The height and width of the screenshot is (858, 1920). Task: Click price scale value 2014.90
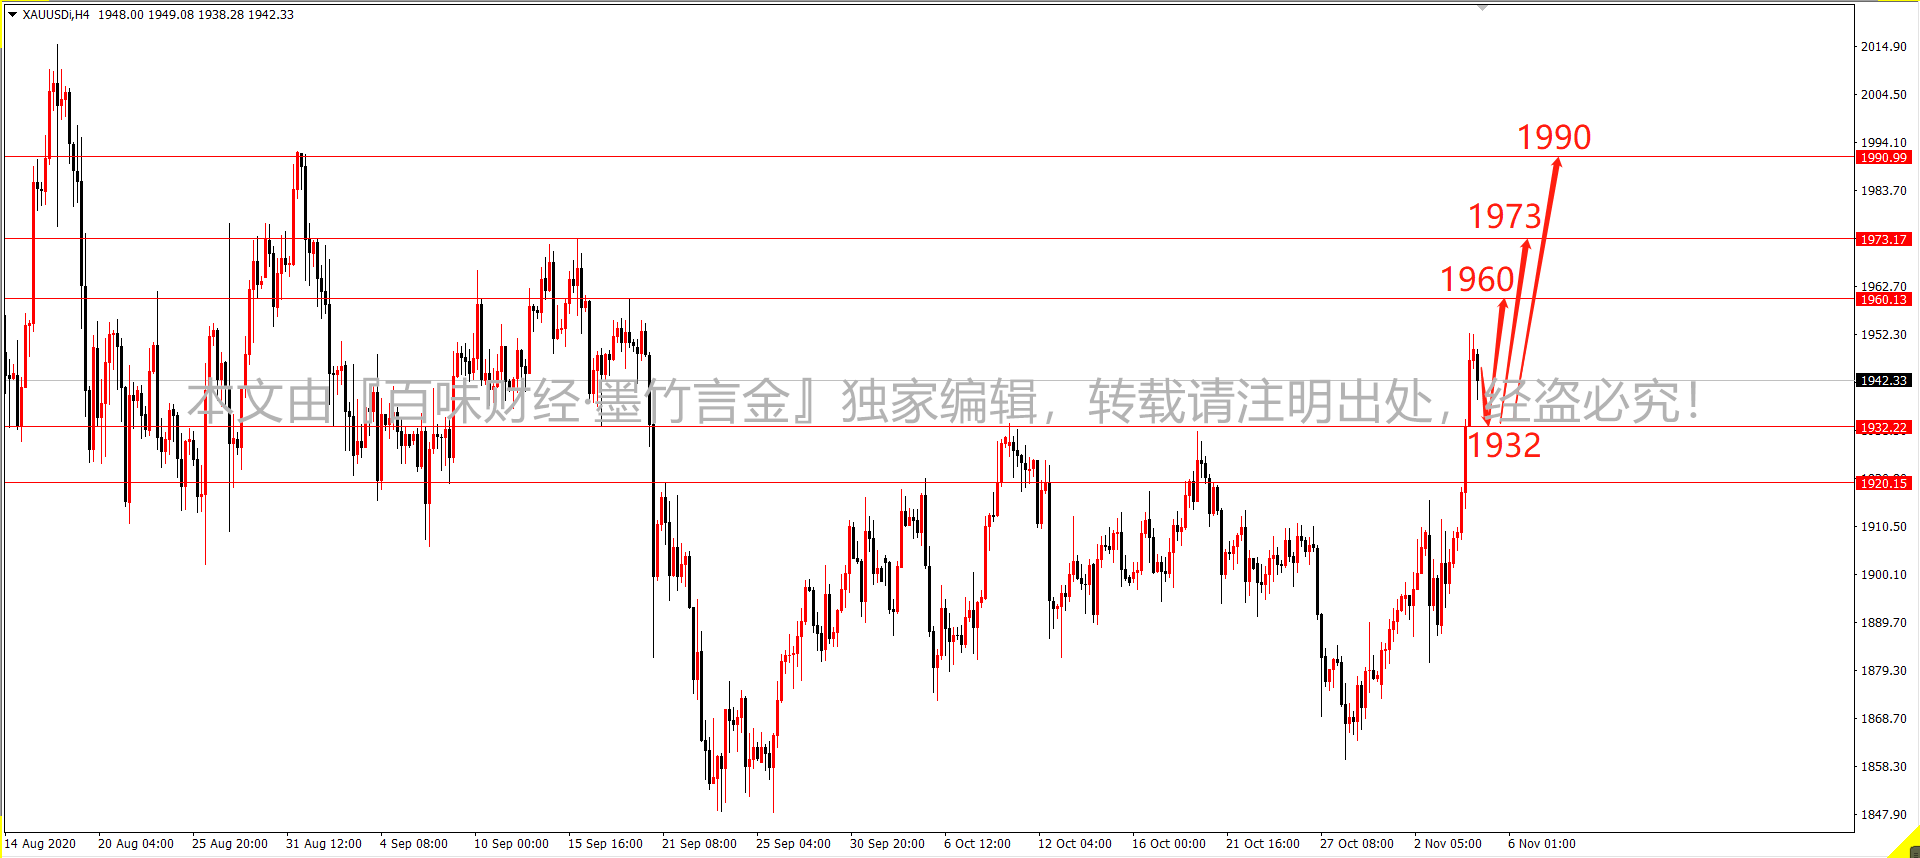point(1883,46)
